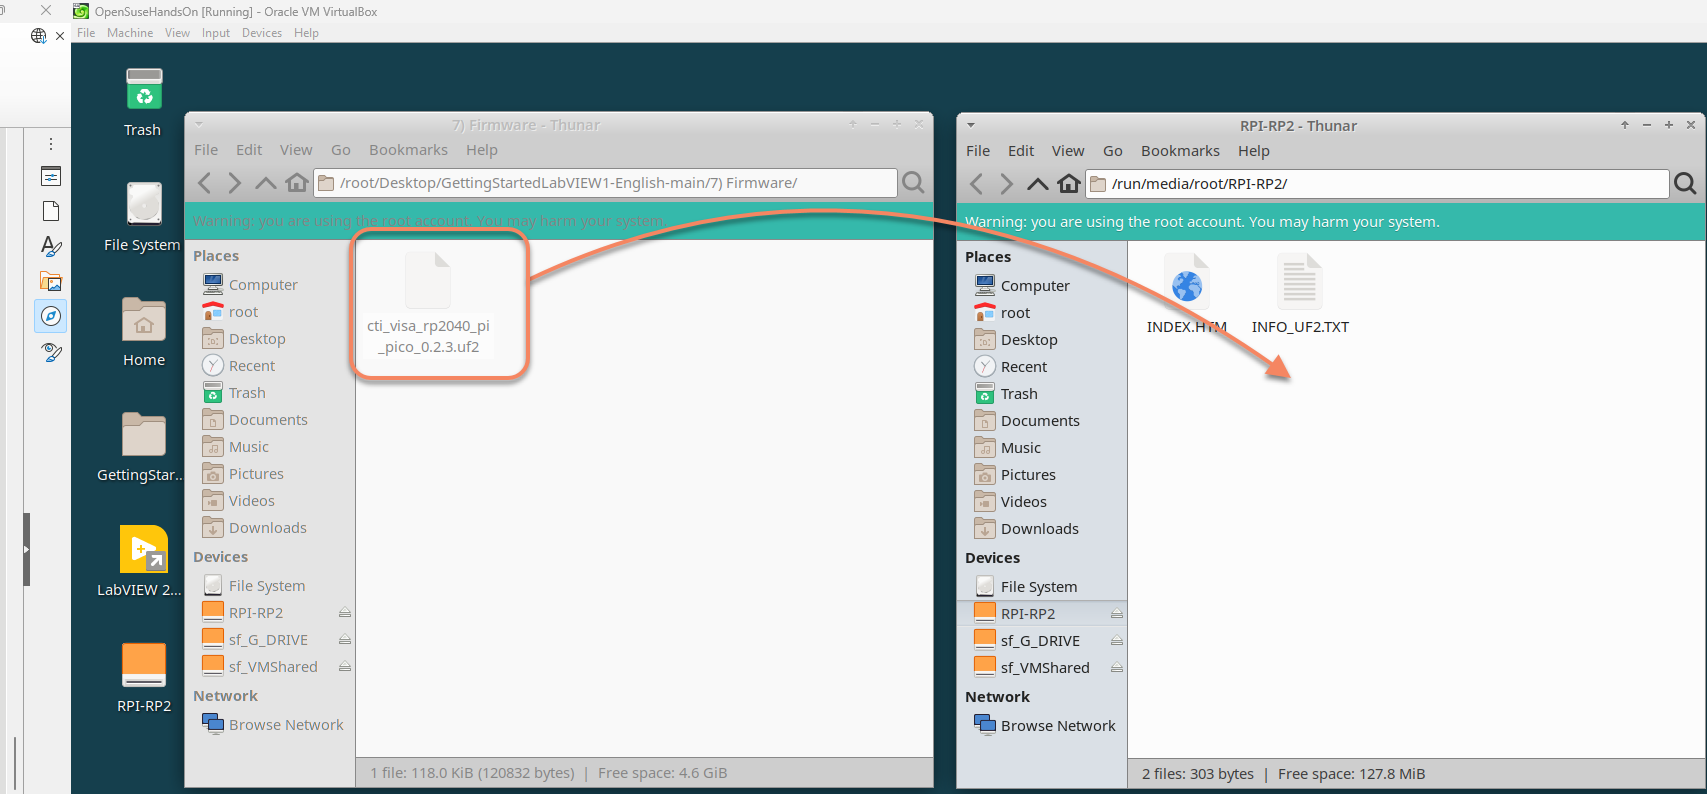1707x794 pixels.
Task: Select Documents in Firmware window sidebar
Action: coord(270,420)
